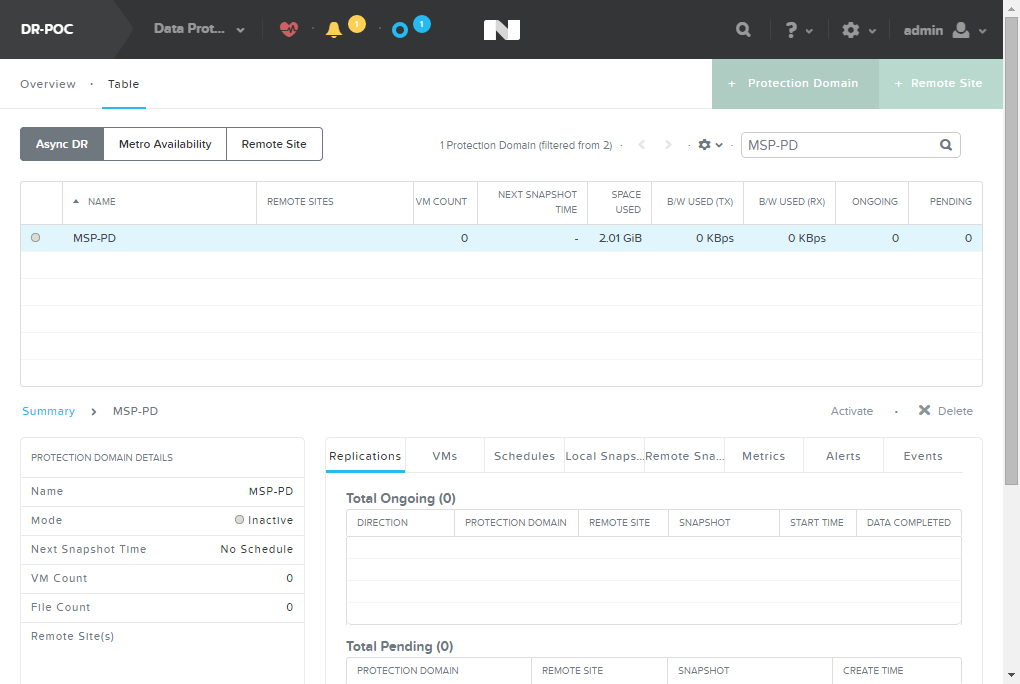Image resolution: width=1020 pixels, height=684 pixels.
Task: Click the Protection Domain button
Action: [795, 84]
